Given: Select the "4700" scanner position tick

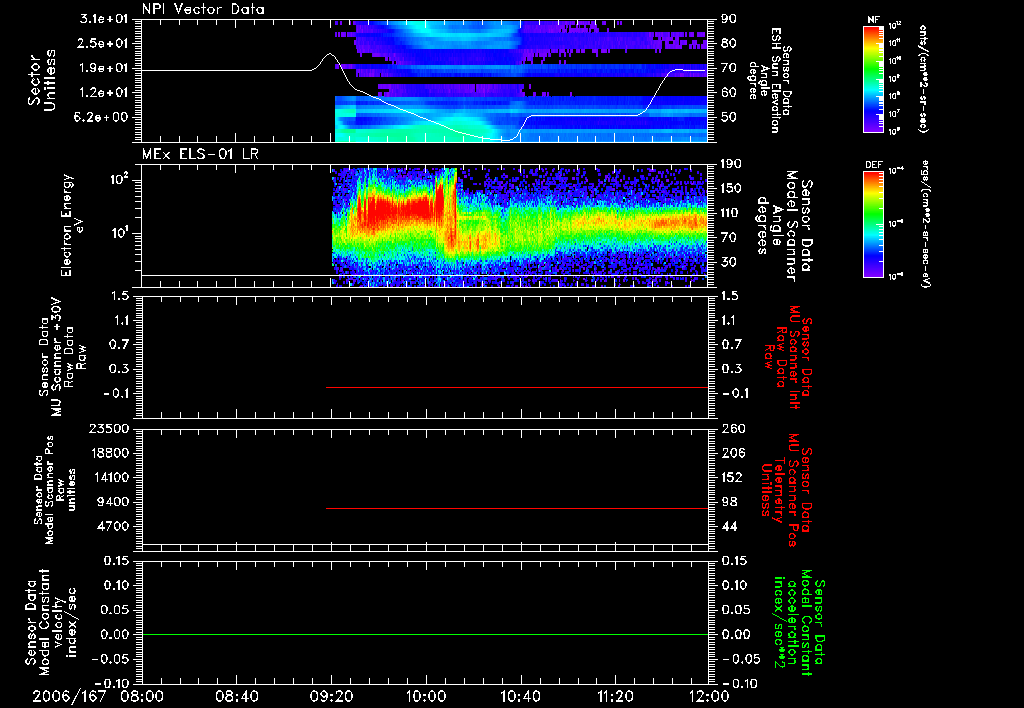Looking at the screenshot, I should [113, 526].
